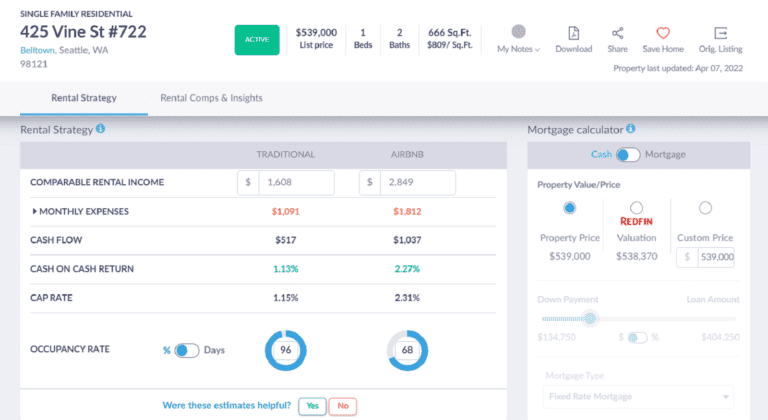
Task: Click Yes for estimates helpful
Action: click(x=310, y=406)
